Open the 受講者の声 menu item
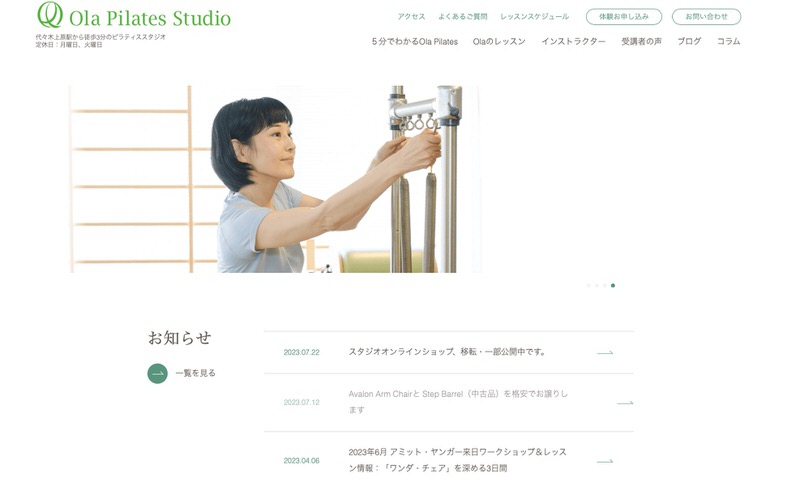The image size is (800, 486). pyautogui.click(x=641, y=41)
